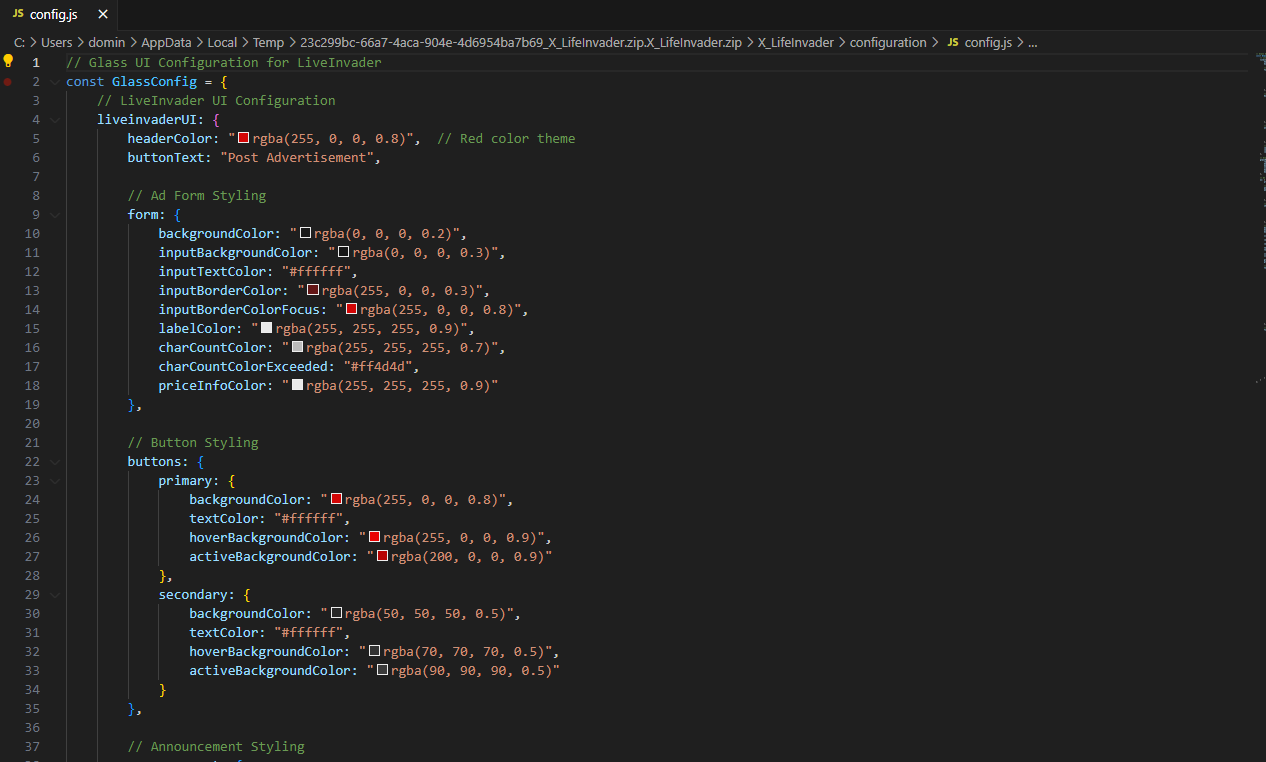Screen dimensions: 1266x762
Task: Open the C: breadcrumb segment
Action: click(19, 42)
